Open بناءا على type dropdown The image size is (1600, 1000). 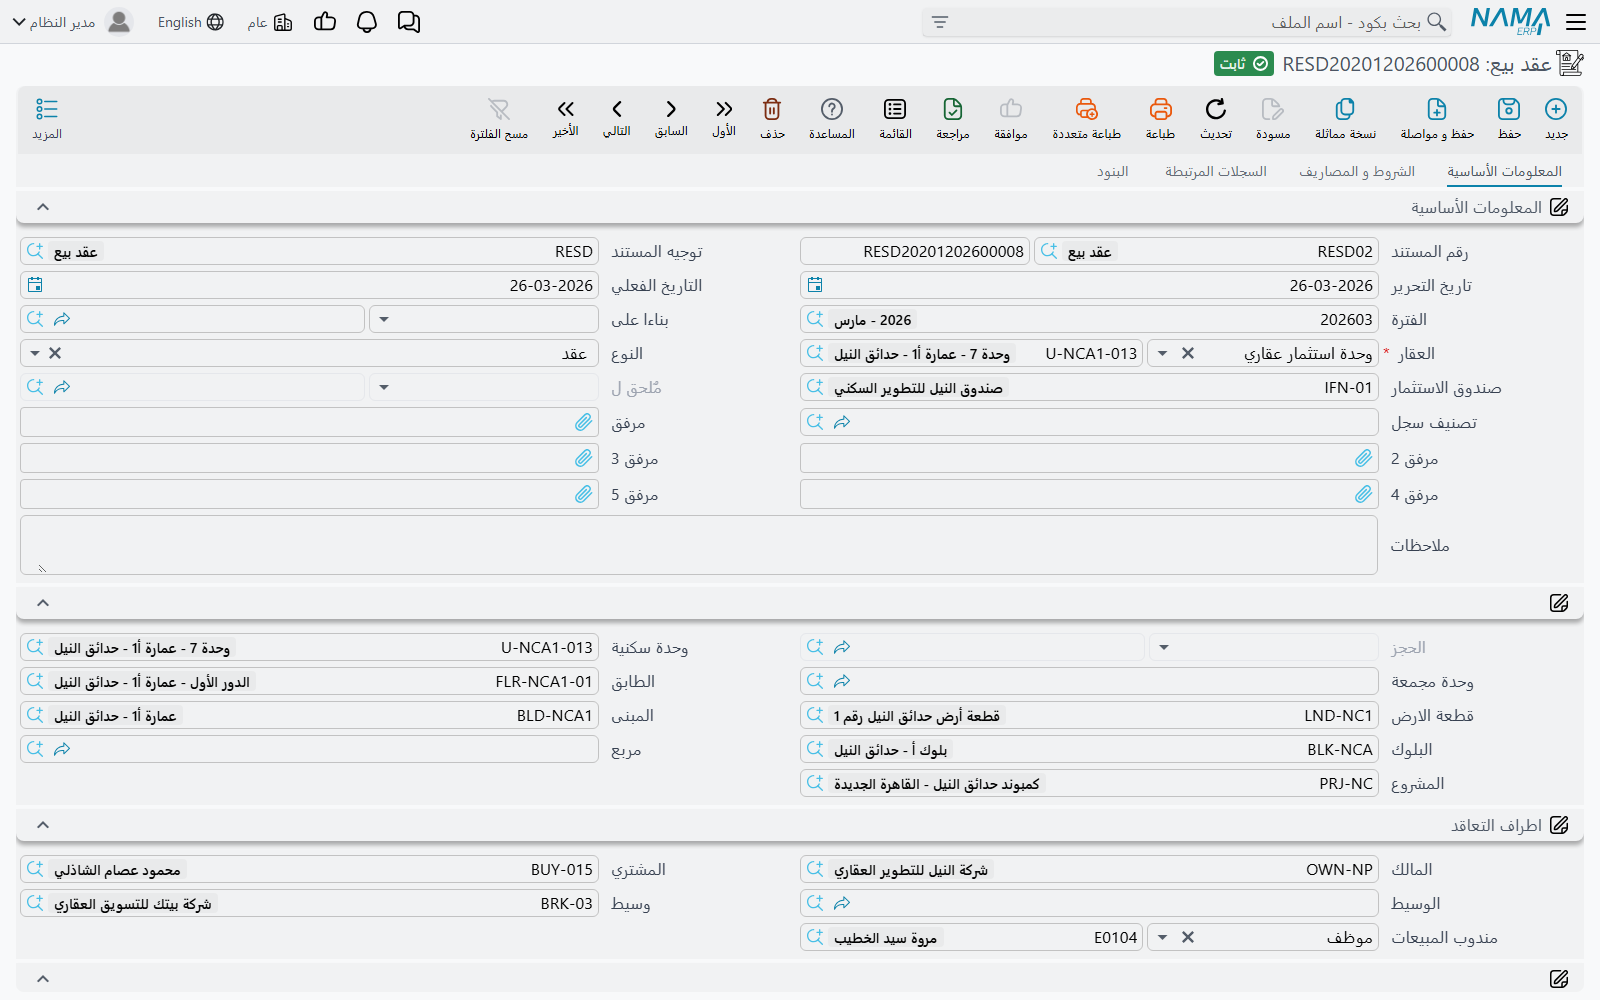384,320
